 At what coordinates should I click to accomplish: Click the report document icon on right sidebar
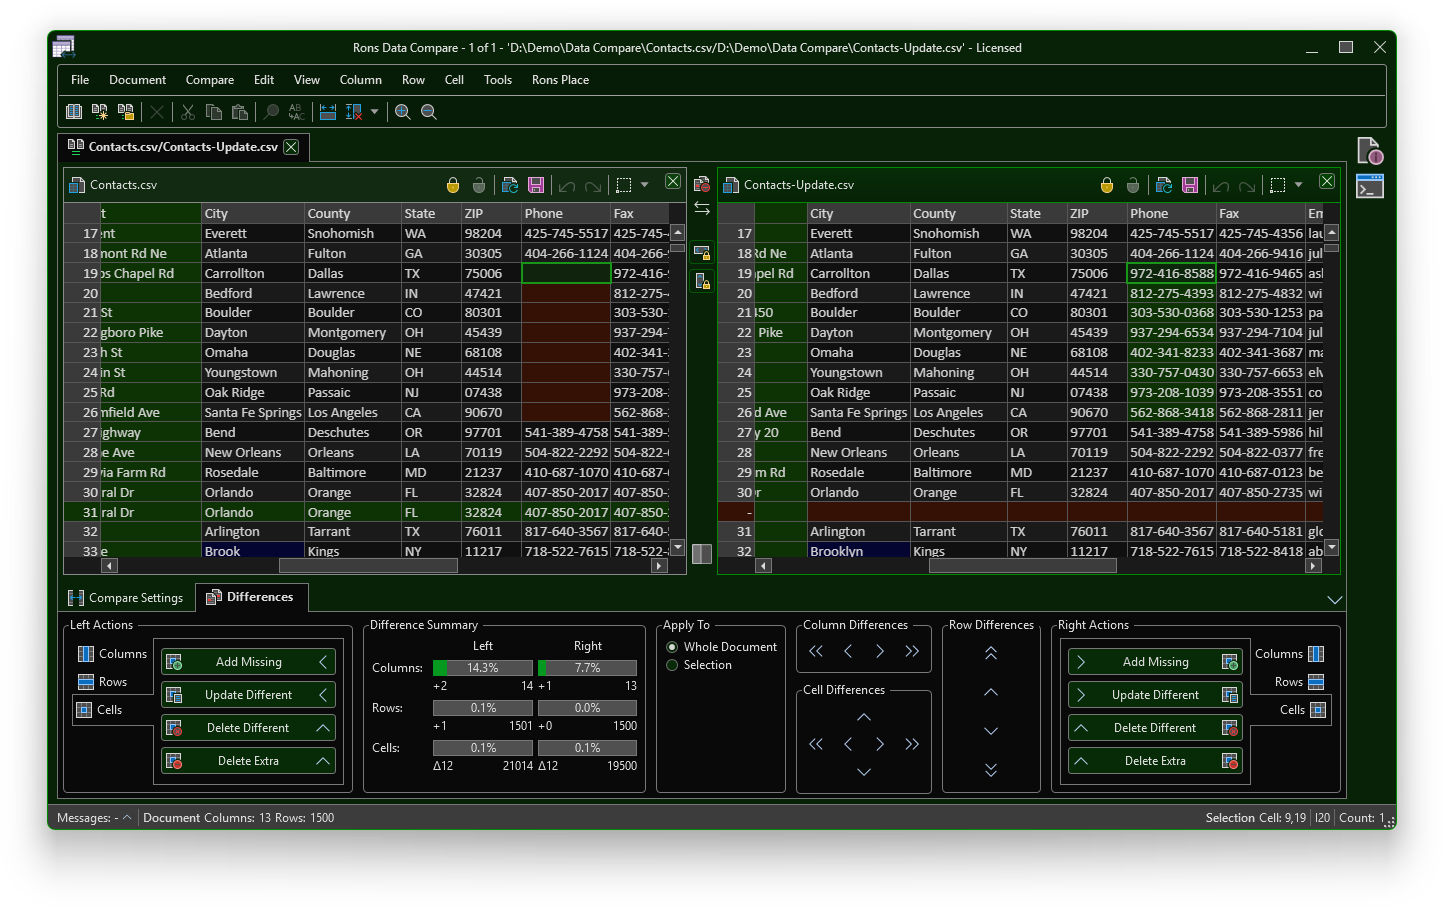click(1370, 151)
